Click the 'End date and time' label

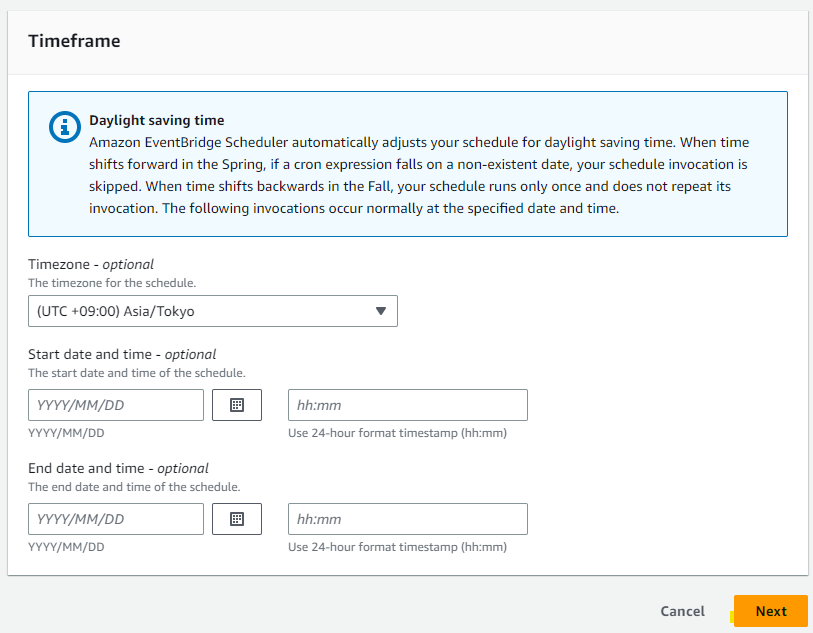[x=118, y=468]
